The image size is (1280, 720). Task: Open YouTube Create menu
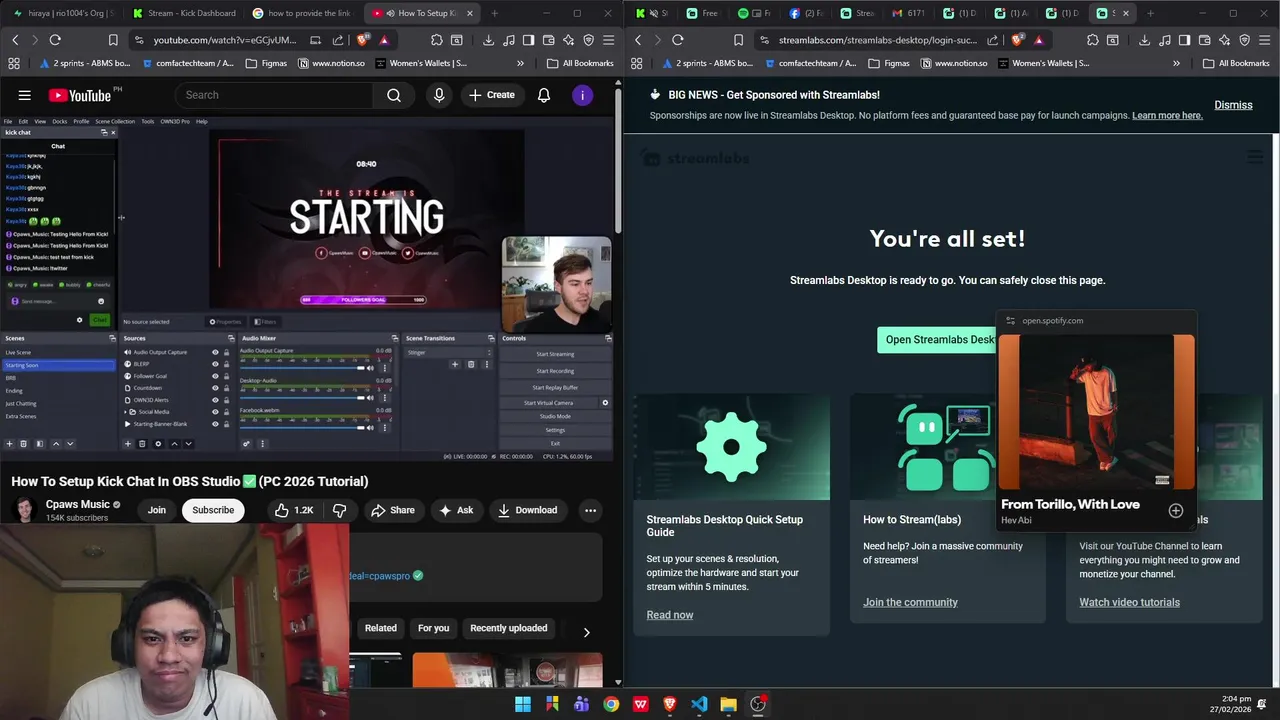[x=491, y=95]
